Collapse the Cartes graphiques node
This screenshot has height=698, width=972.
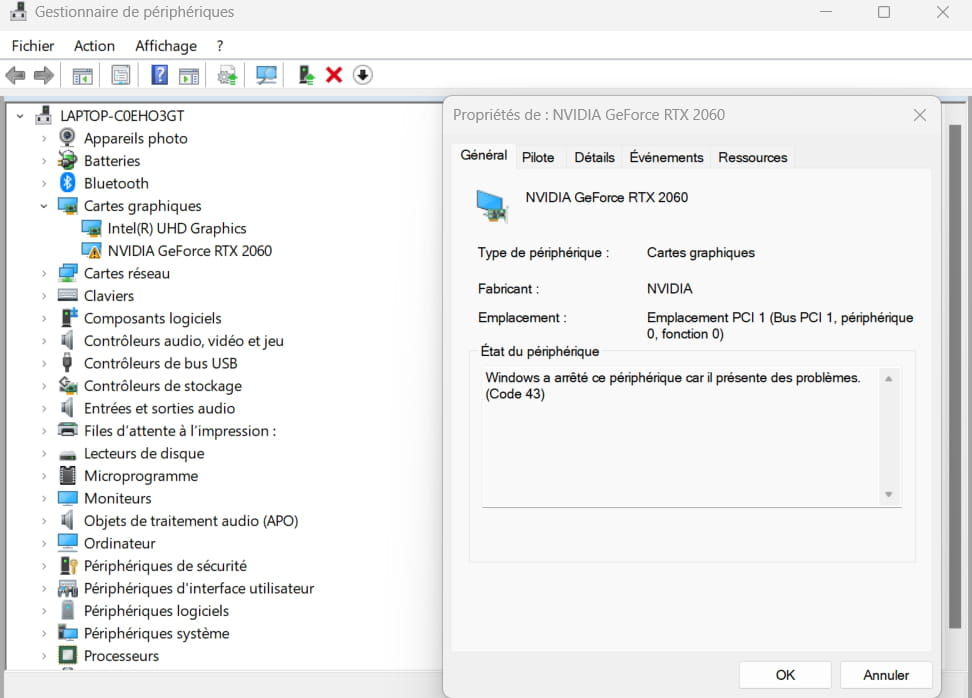(x=43, y=206)
